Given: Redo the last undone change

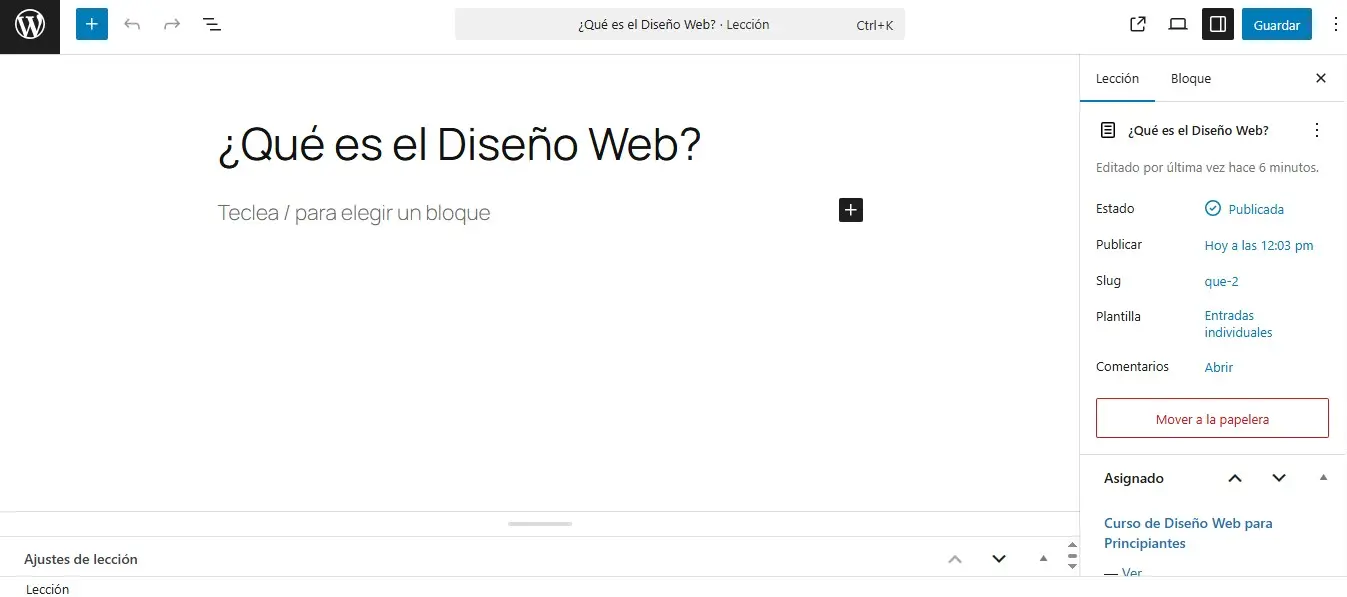Looking at the screenshot, I should [x=172, y=24].
